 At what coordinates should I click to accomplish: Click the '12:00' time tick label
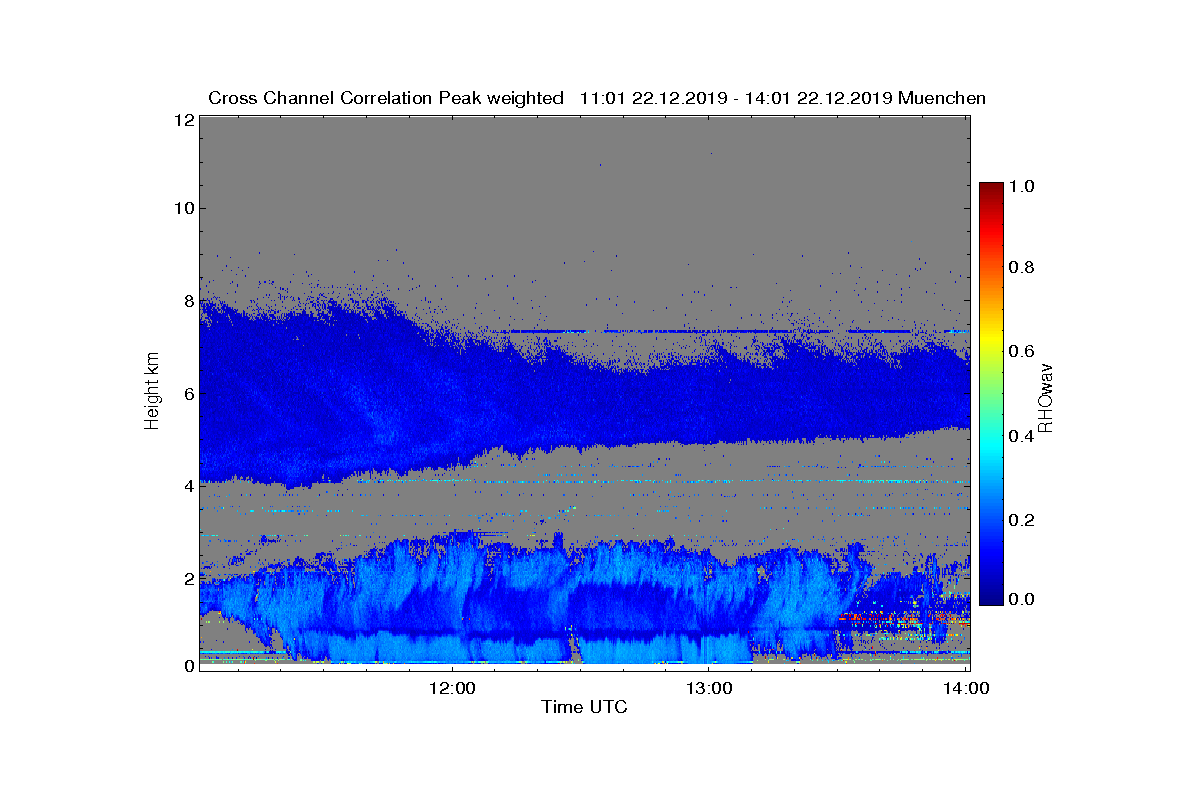[452, 688]
